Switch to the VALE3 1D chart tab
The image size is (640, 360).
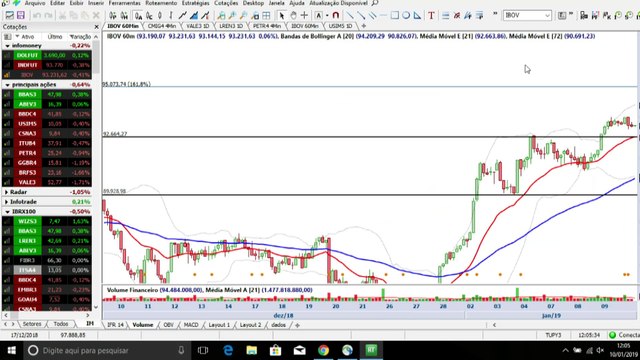tap(197, 26)
